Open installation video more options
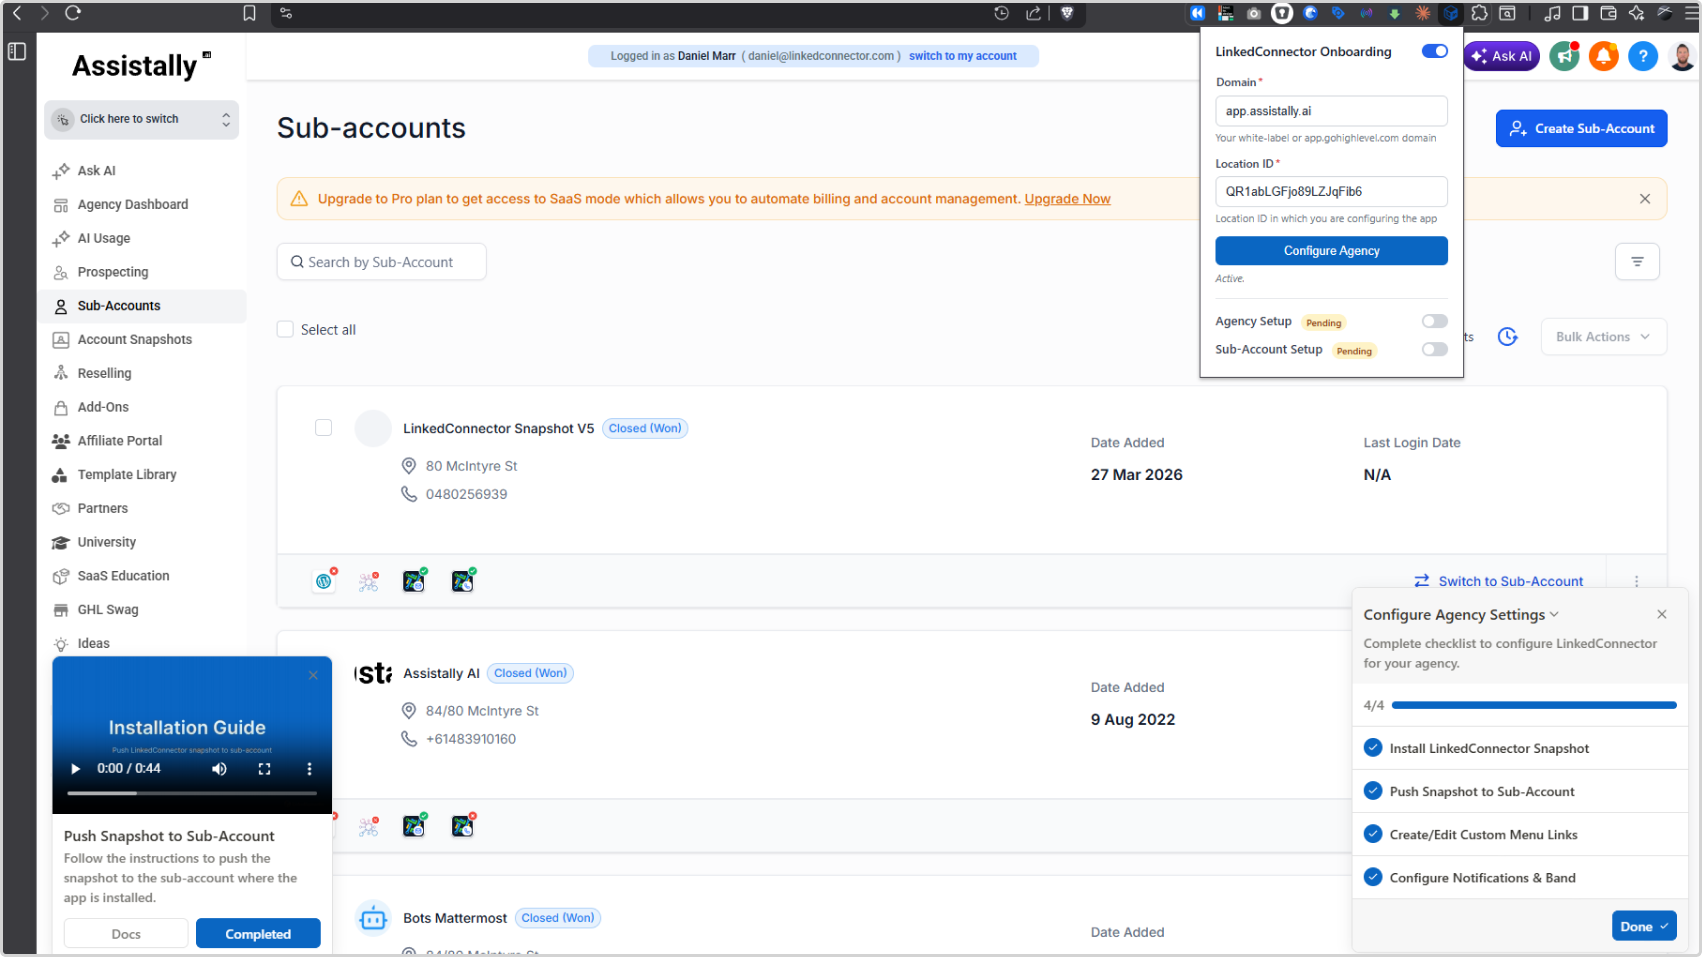This screenshot has width=1702, height=957. (x=309, y=769)
